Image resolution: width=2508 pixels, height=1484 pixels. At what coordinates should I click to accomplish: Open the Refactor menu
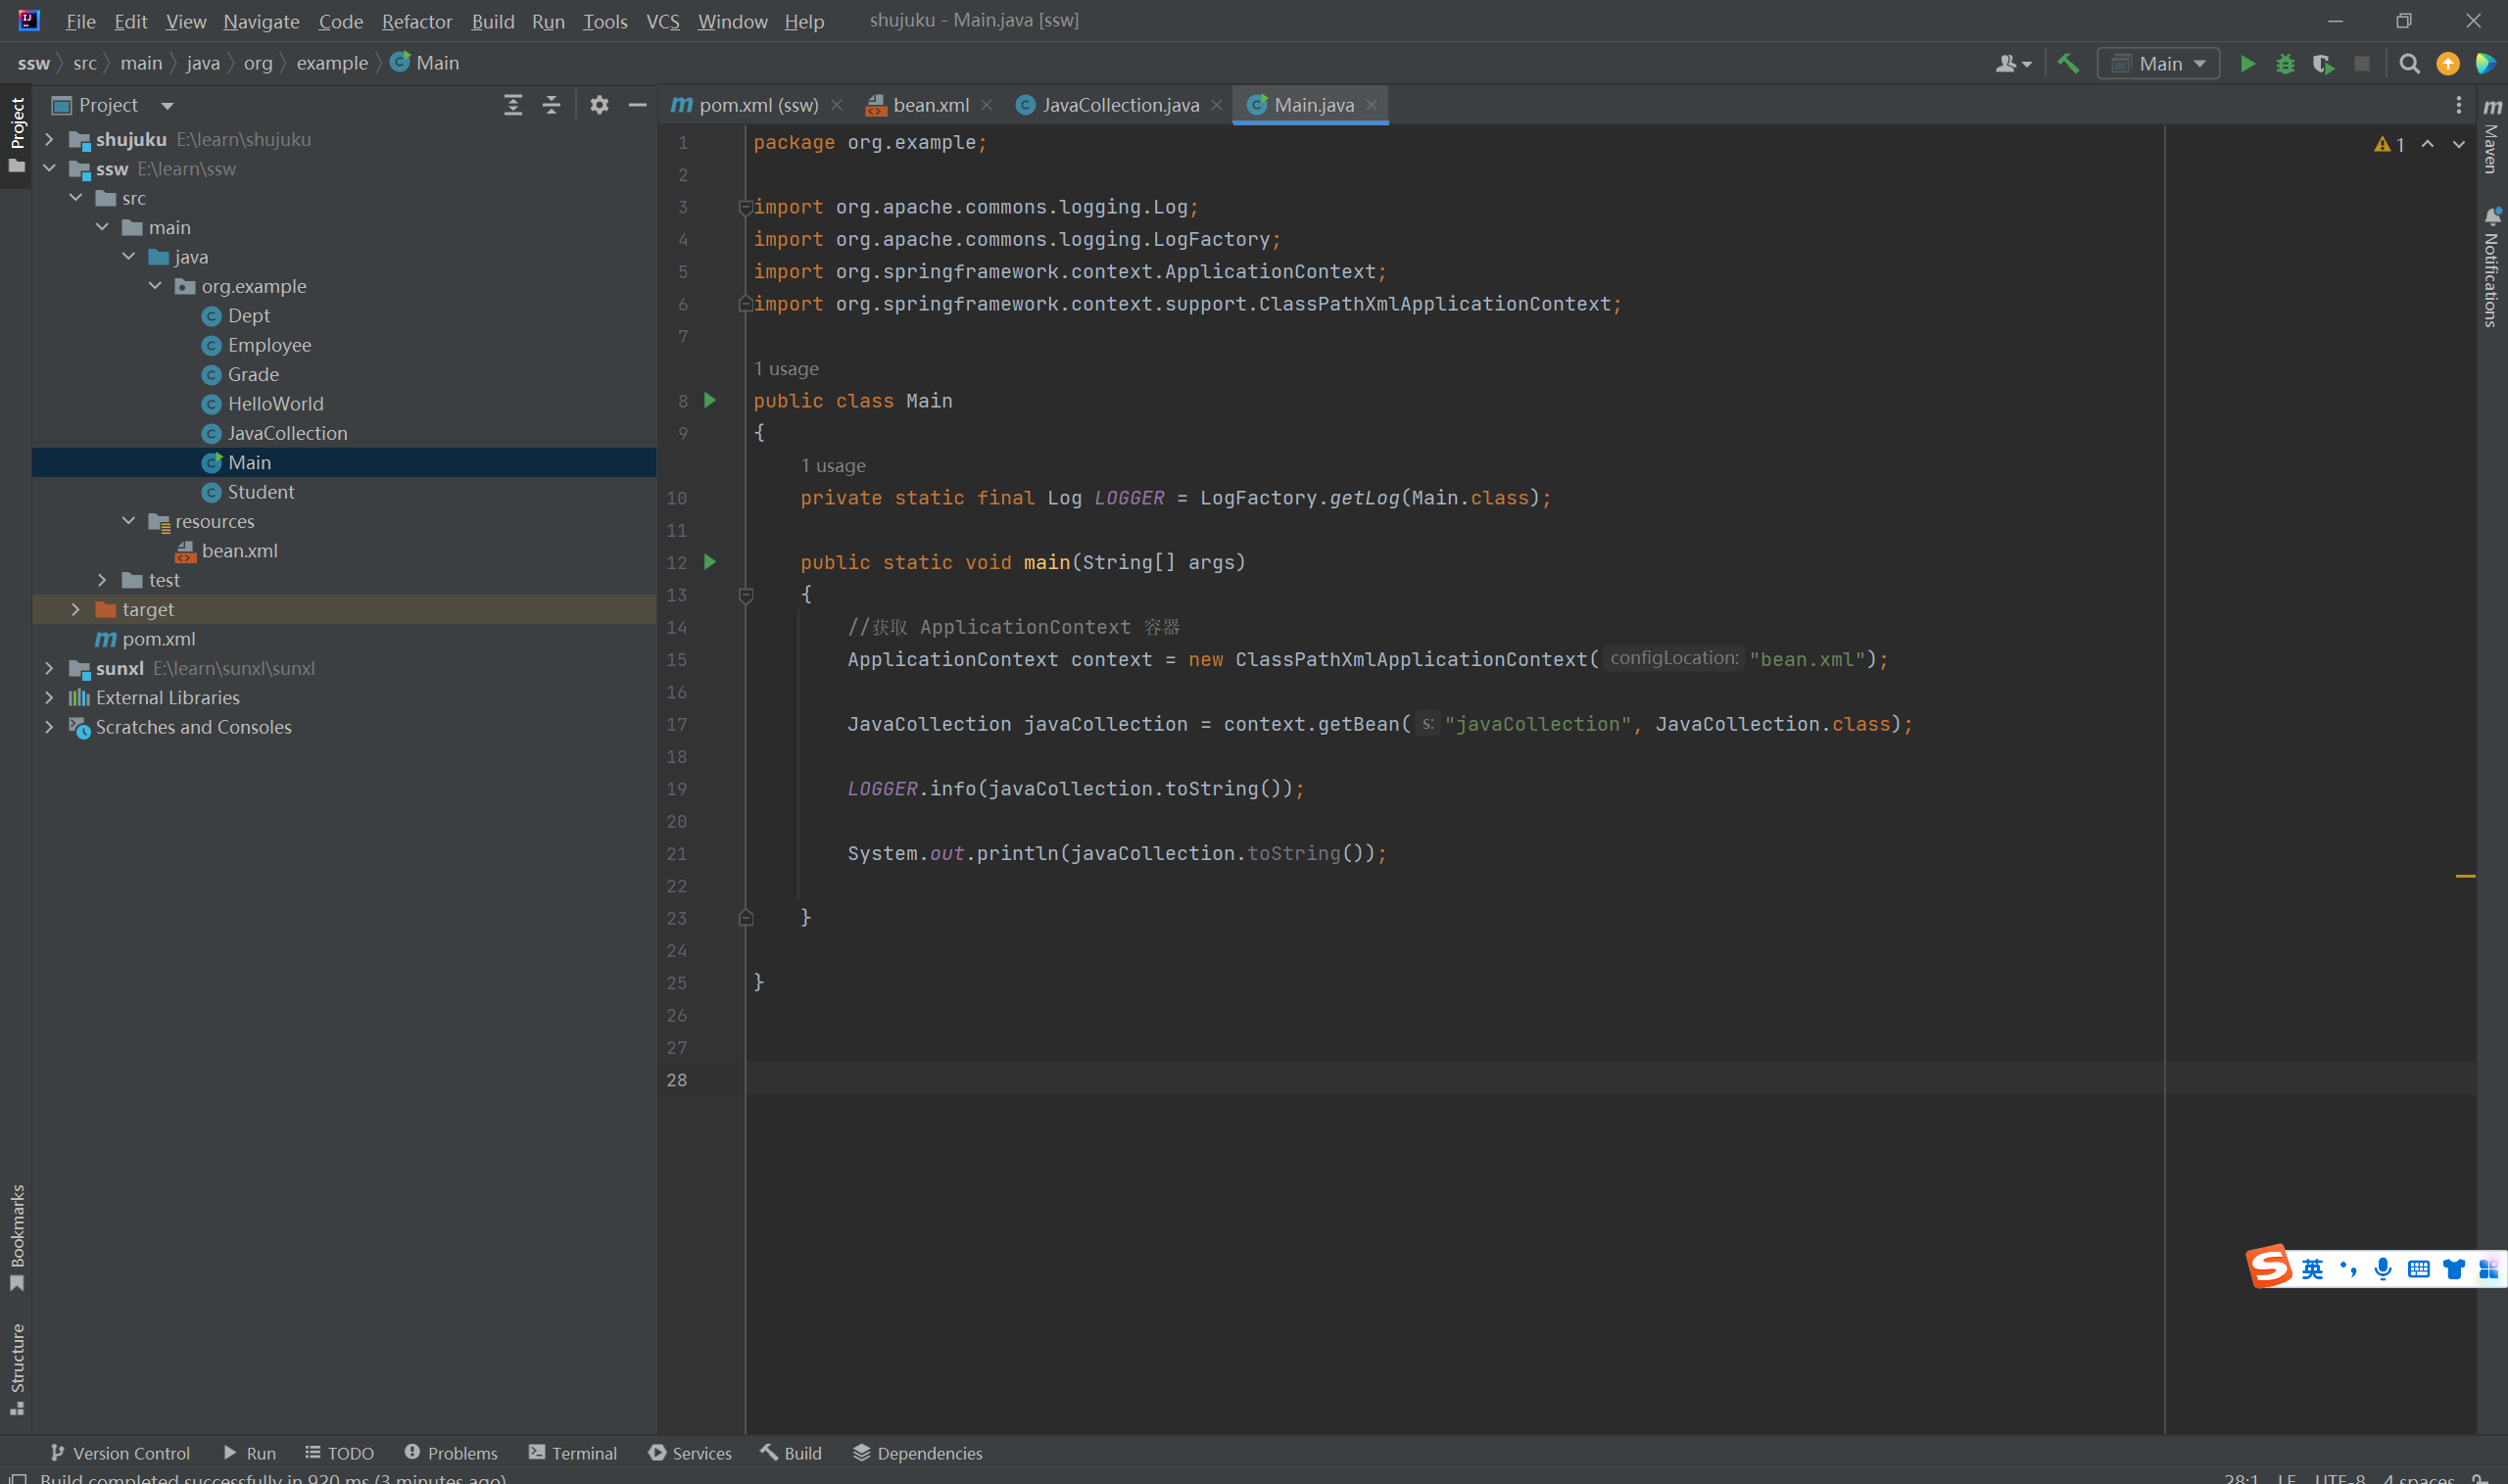pos(416,21)
